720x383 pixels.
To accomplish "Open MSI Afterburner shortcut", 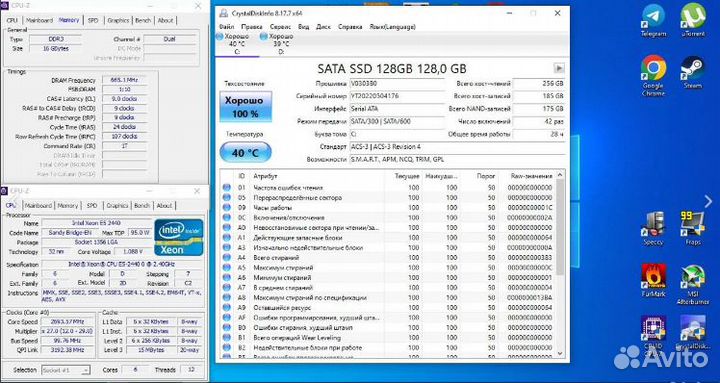I will pos(692,284).
